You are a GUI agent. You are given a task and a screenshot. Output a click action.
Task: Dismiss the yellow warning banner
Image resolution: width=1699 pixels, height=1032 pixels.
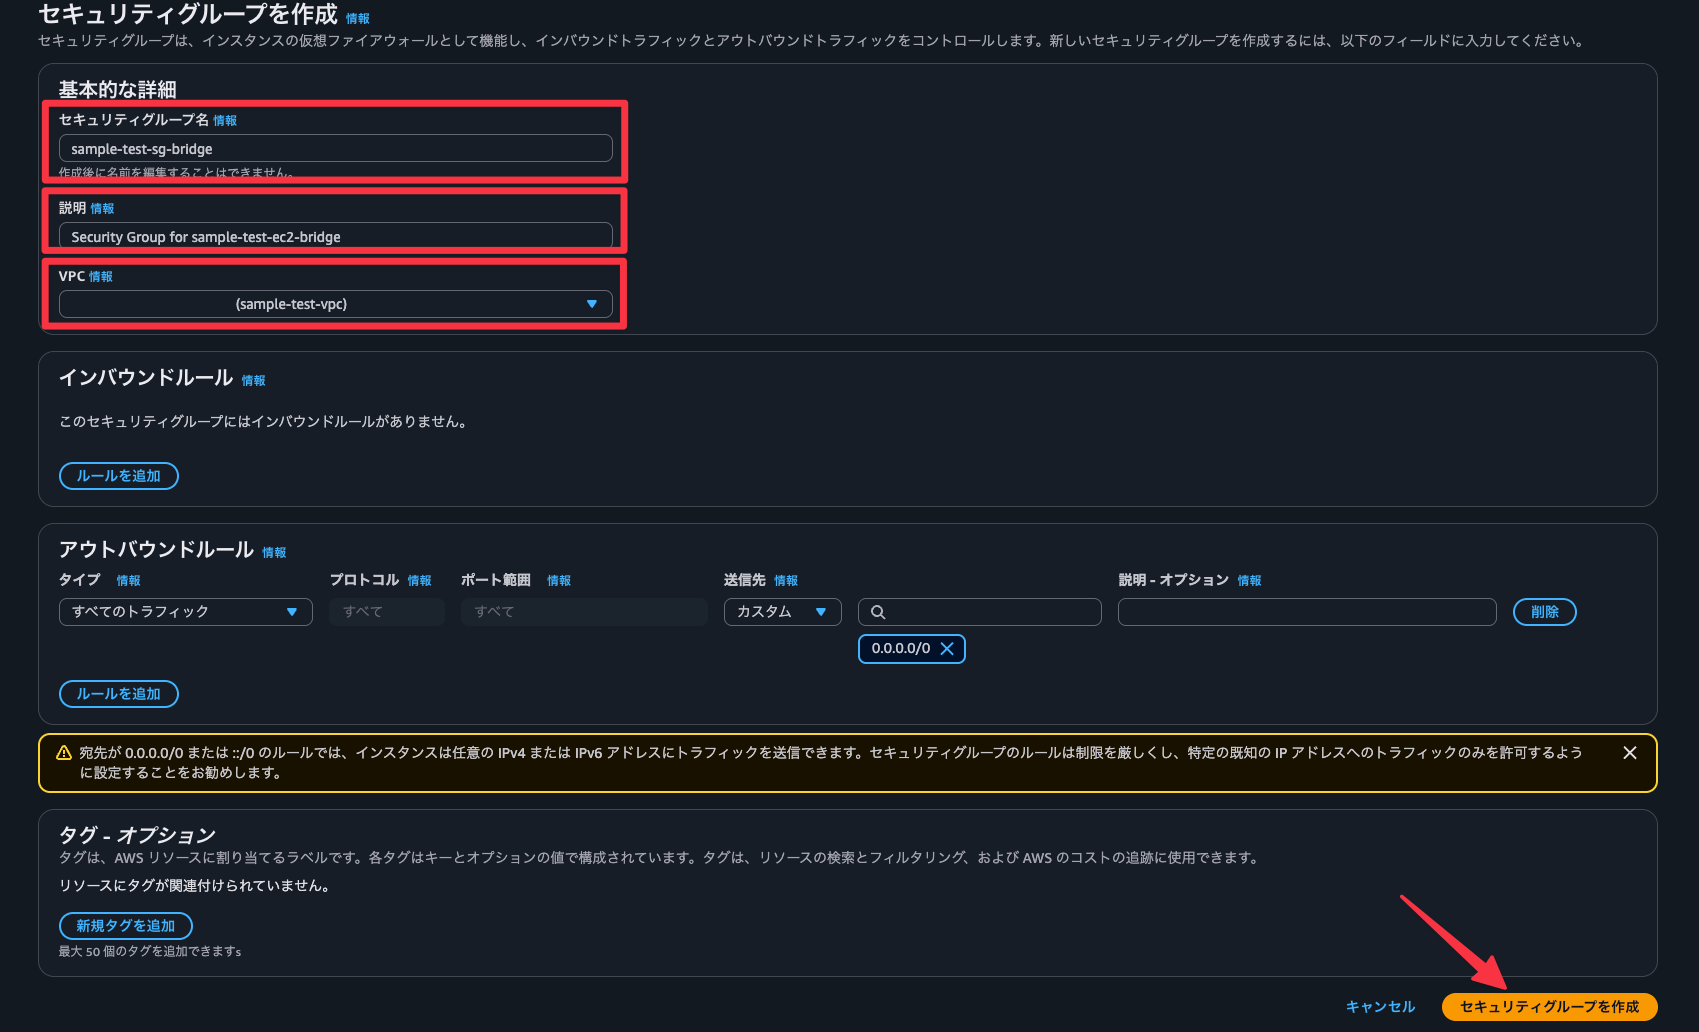(1629, 753)
